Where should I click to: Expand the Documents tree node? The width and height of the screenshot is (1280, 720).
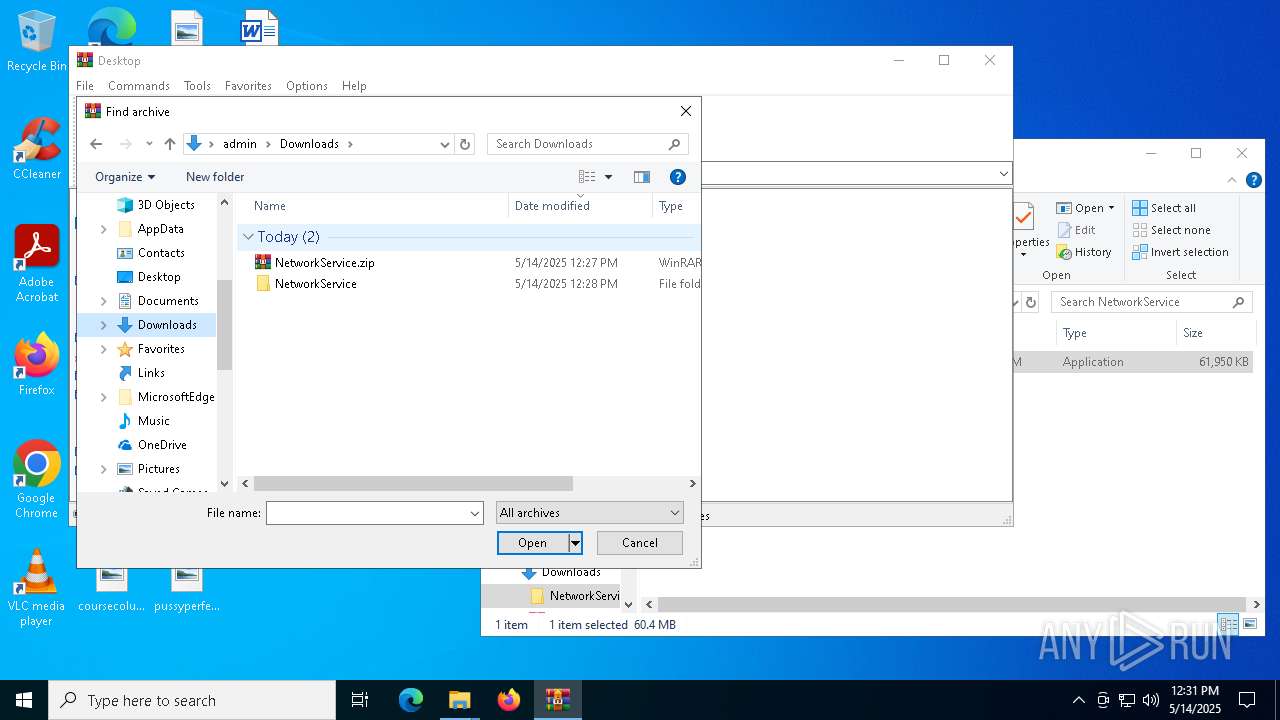point(104,301)
